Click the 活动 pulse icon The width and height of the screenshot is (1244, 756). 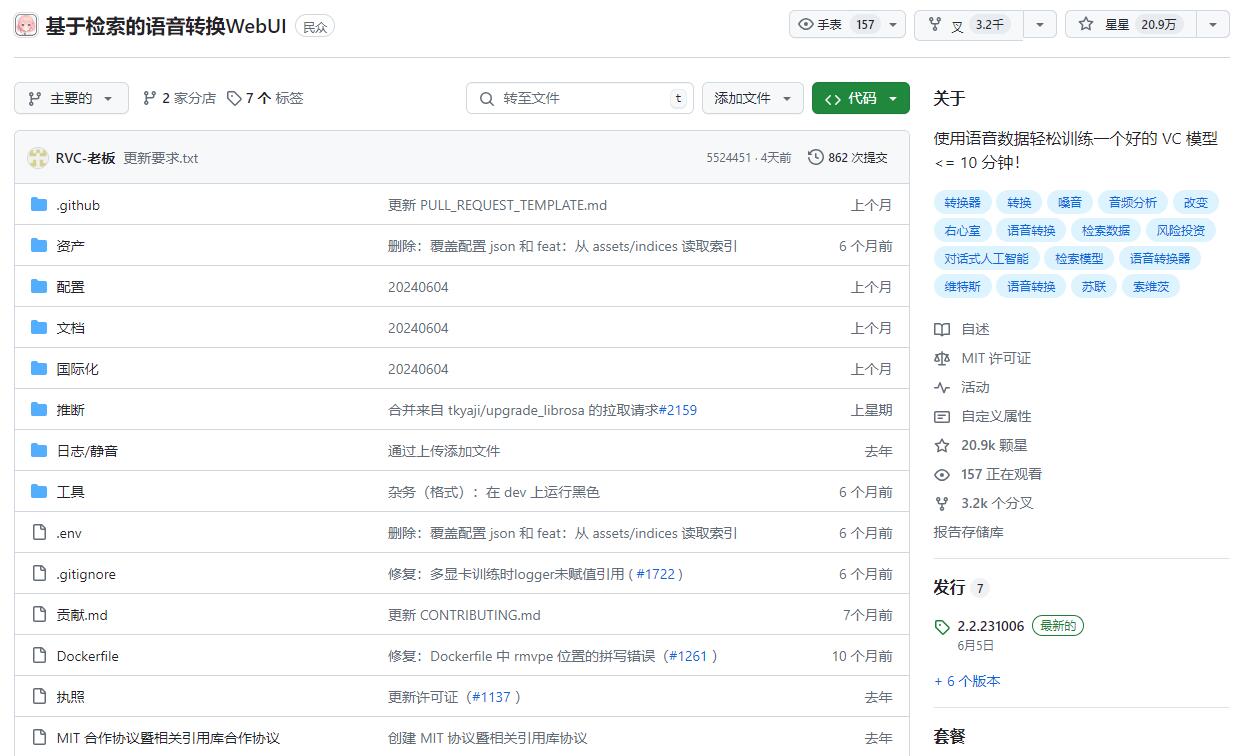pyautogui.click(x=942, y=387)
